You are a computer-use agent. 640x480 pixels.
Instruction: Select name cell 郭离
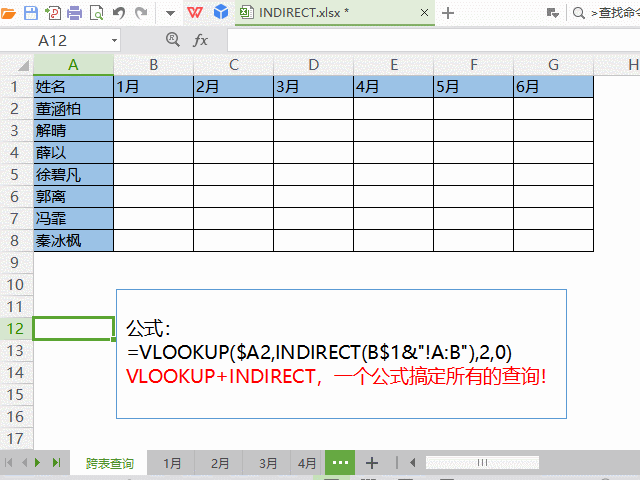pos(73,197)
